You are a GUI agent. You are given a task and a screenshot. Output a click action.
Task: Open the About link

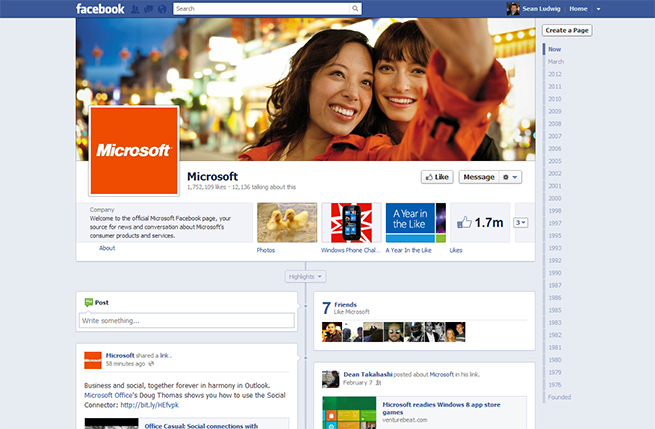[107, 248]
